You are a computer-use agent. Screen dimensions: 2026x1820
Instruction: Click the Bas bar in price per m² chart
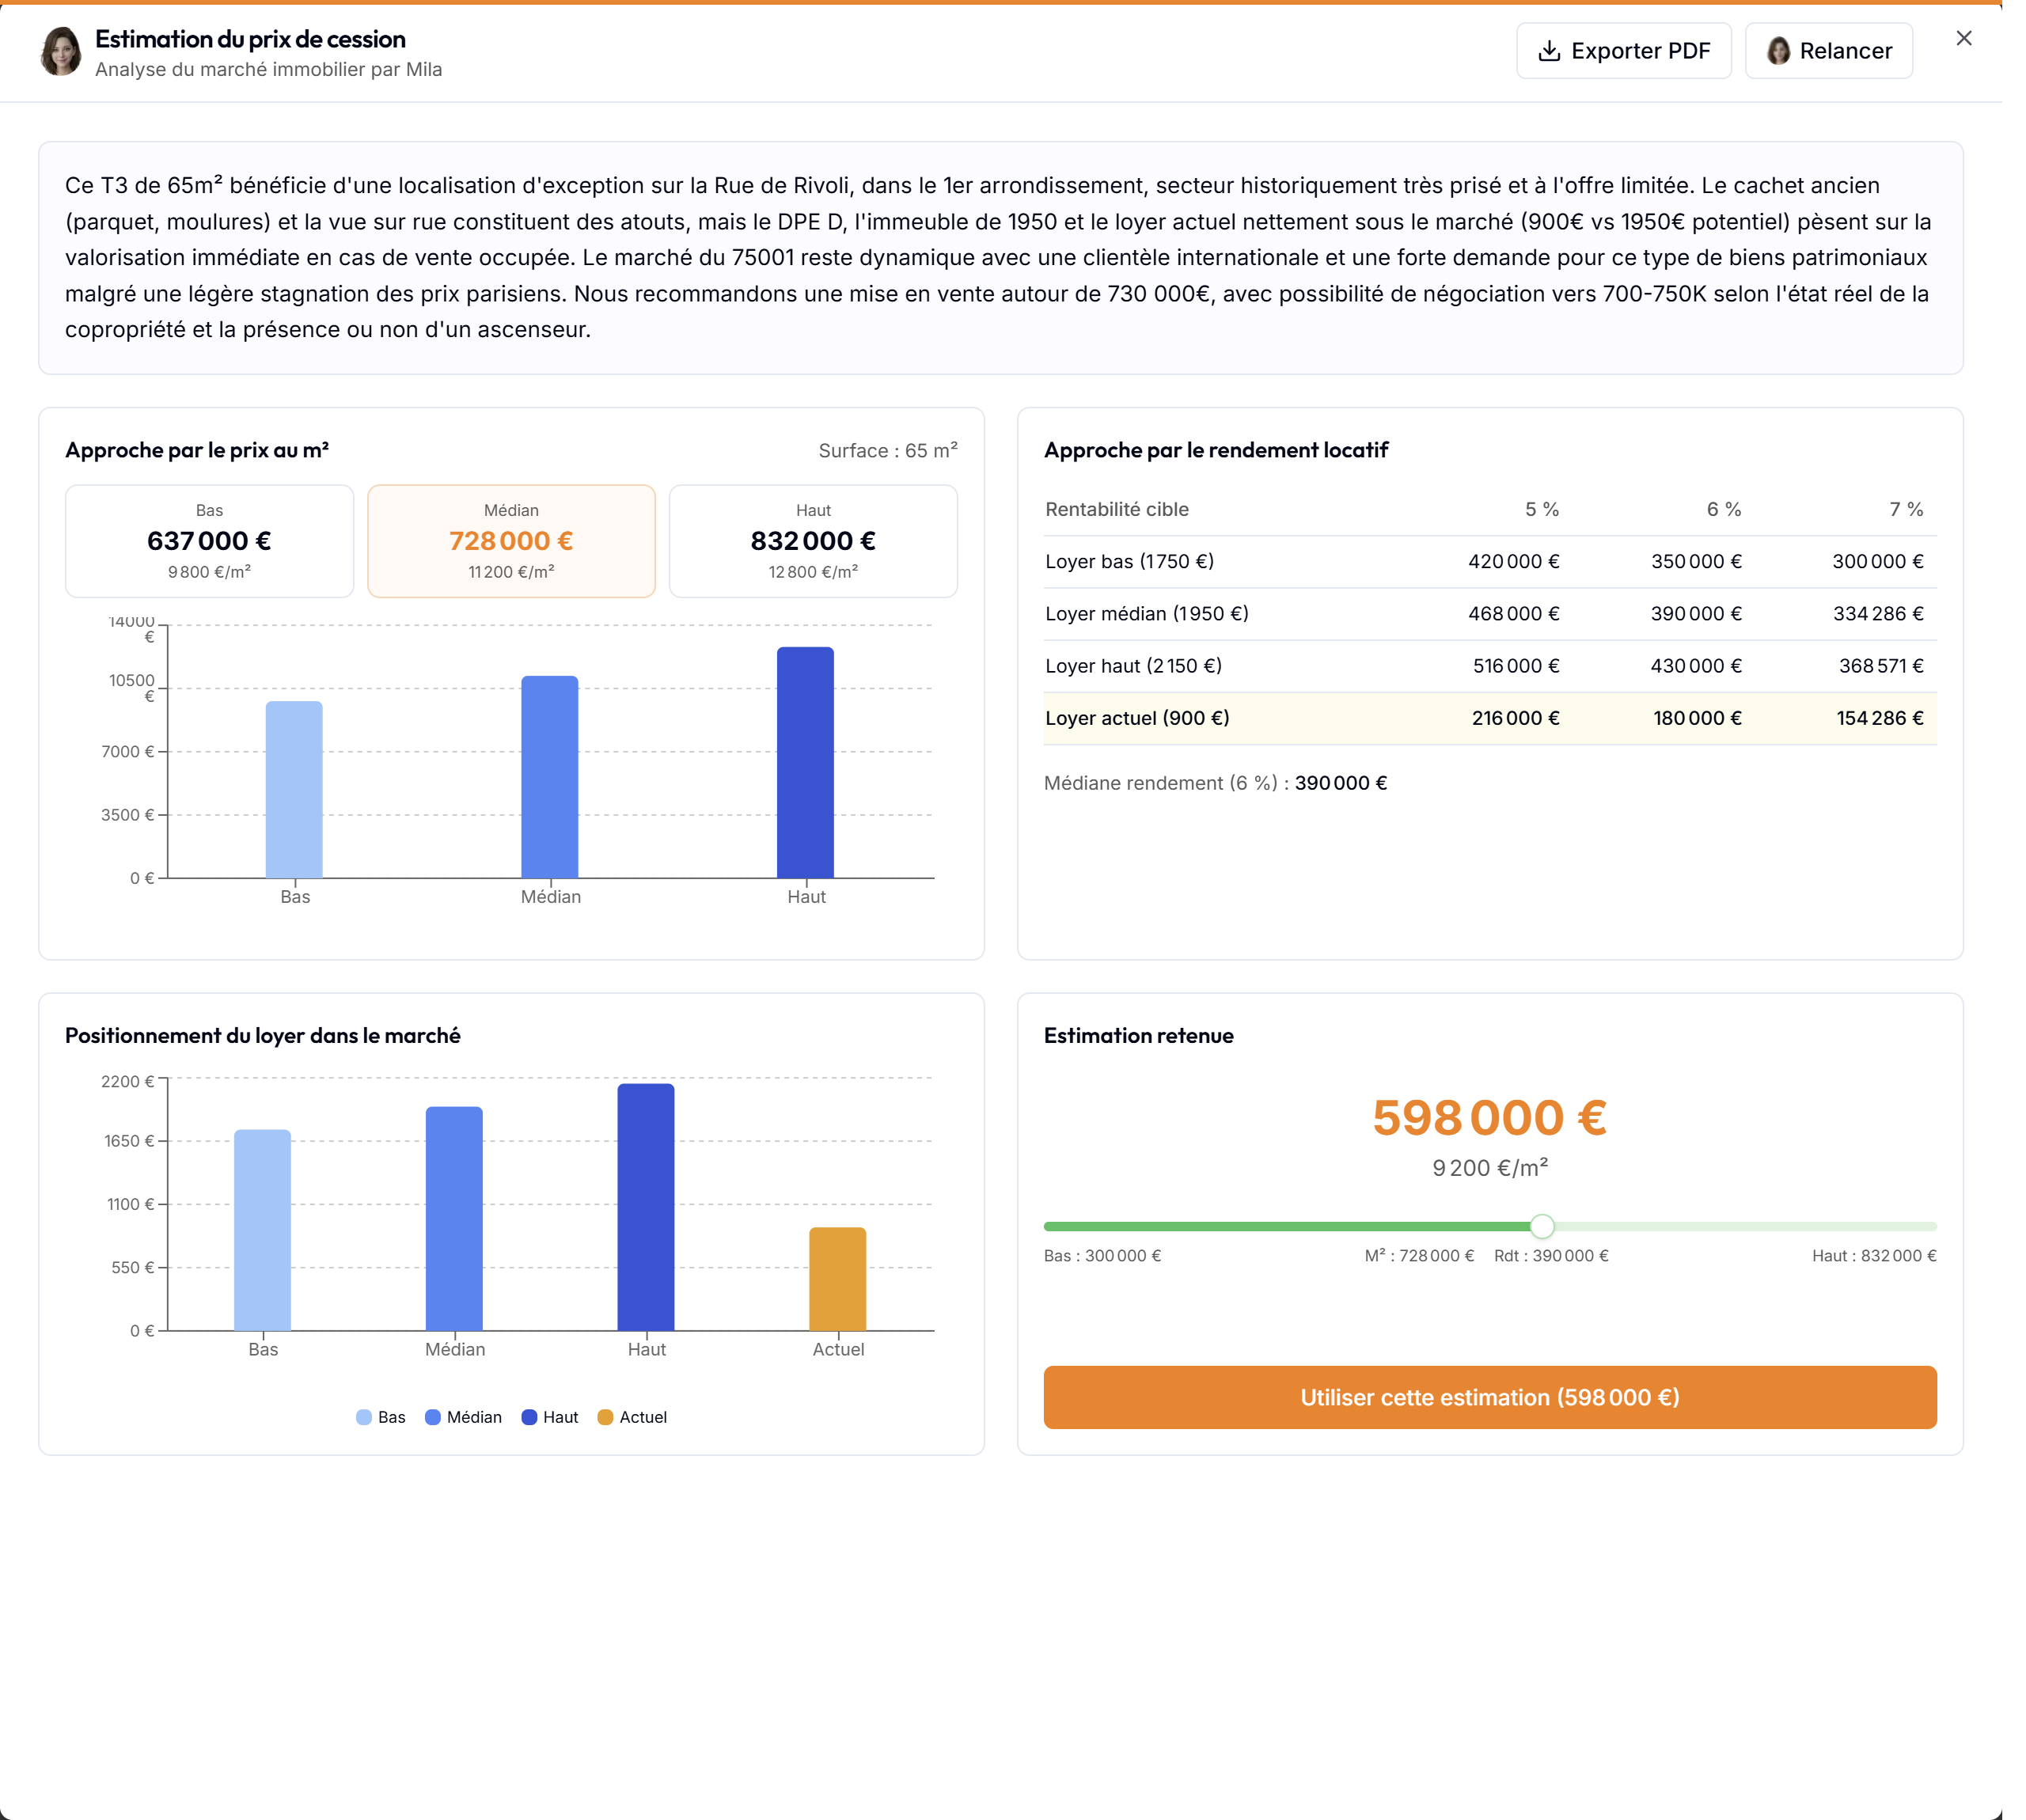coord(294,790)
